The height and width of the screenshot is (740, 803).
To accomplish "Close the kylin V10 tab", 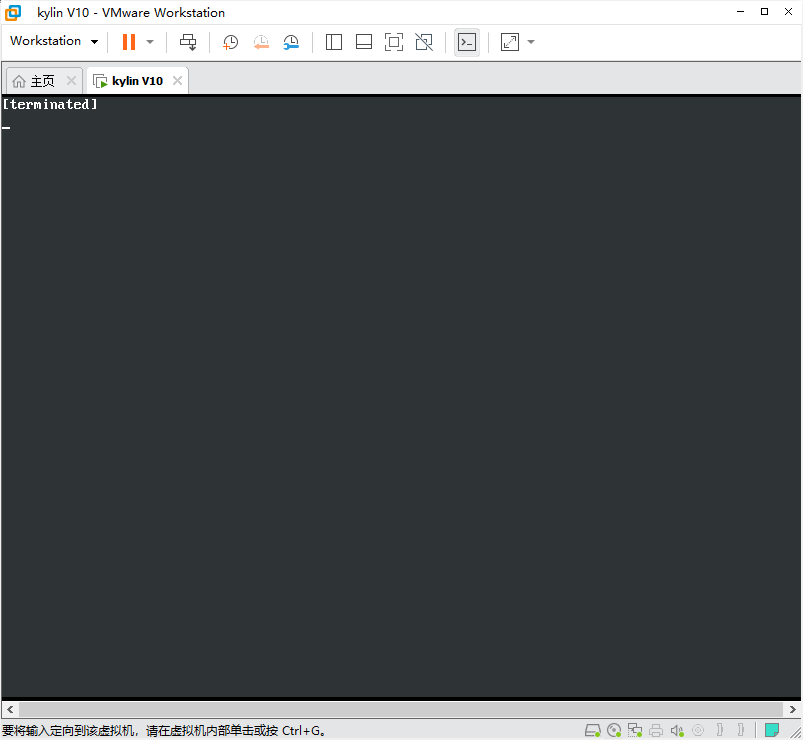I will pos(177,80).
